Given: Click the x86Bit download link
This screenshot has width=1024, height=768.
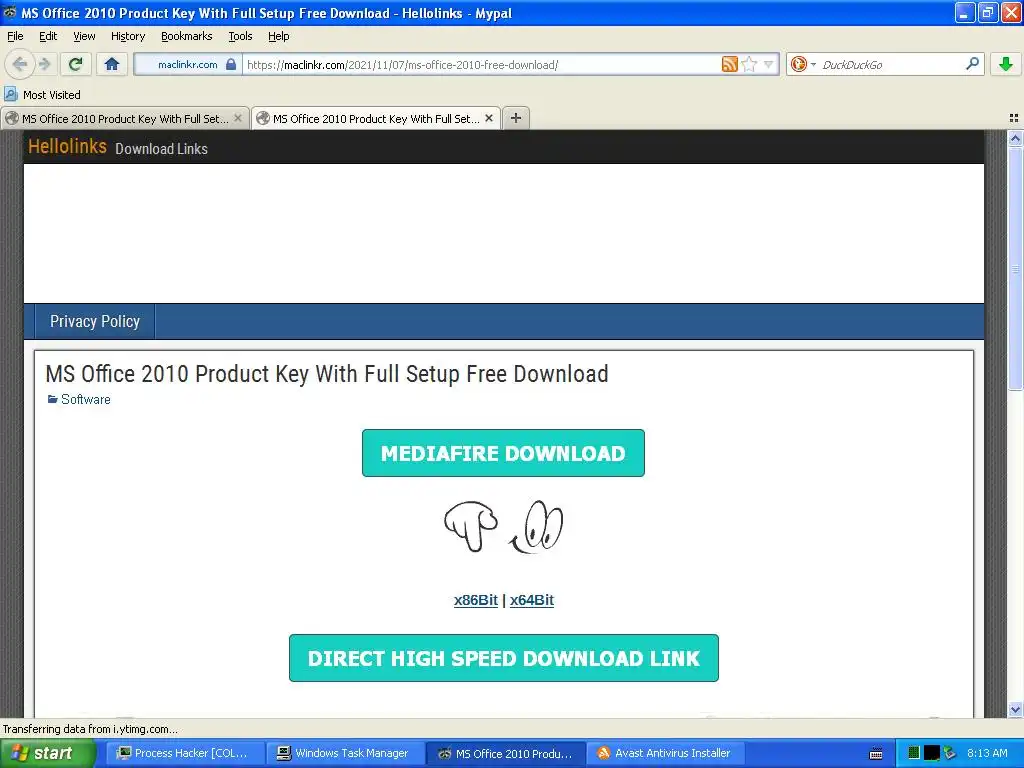Looking at the screenshot, I should 475,600.
